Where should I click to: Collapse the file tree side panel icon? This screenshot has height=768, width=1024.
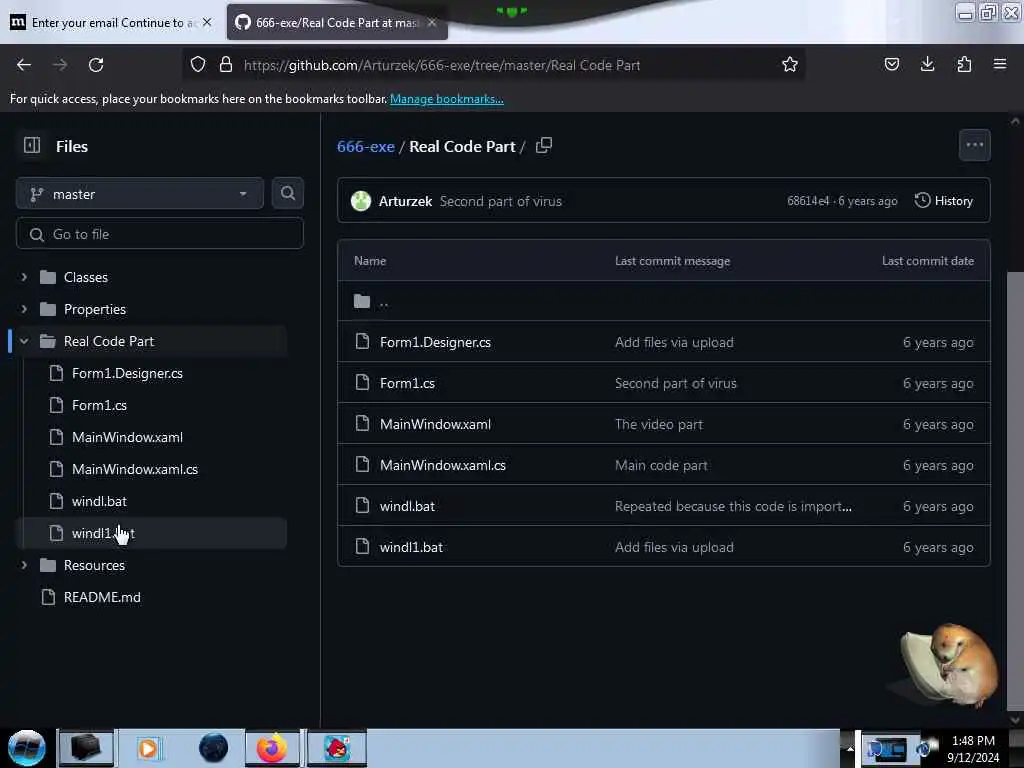coord(32,146)
